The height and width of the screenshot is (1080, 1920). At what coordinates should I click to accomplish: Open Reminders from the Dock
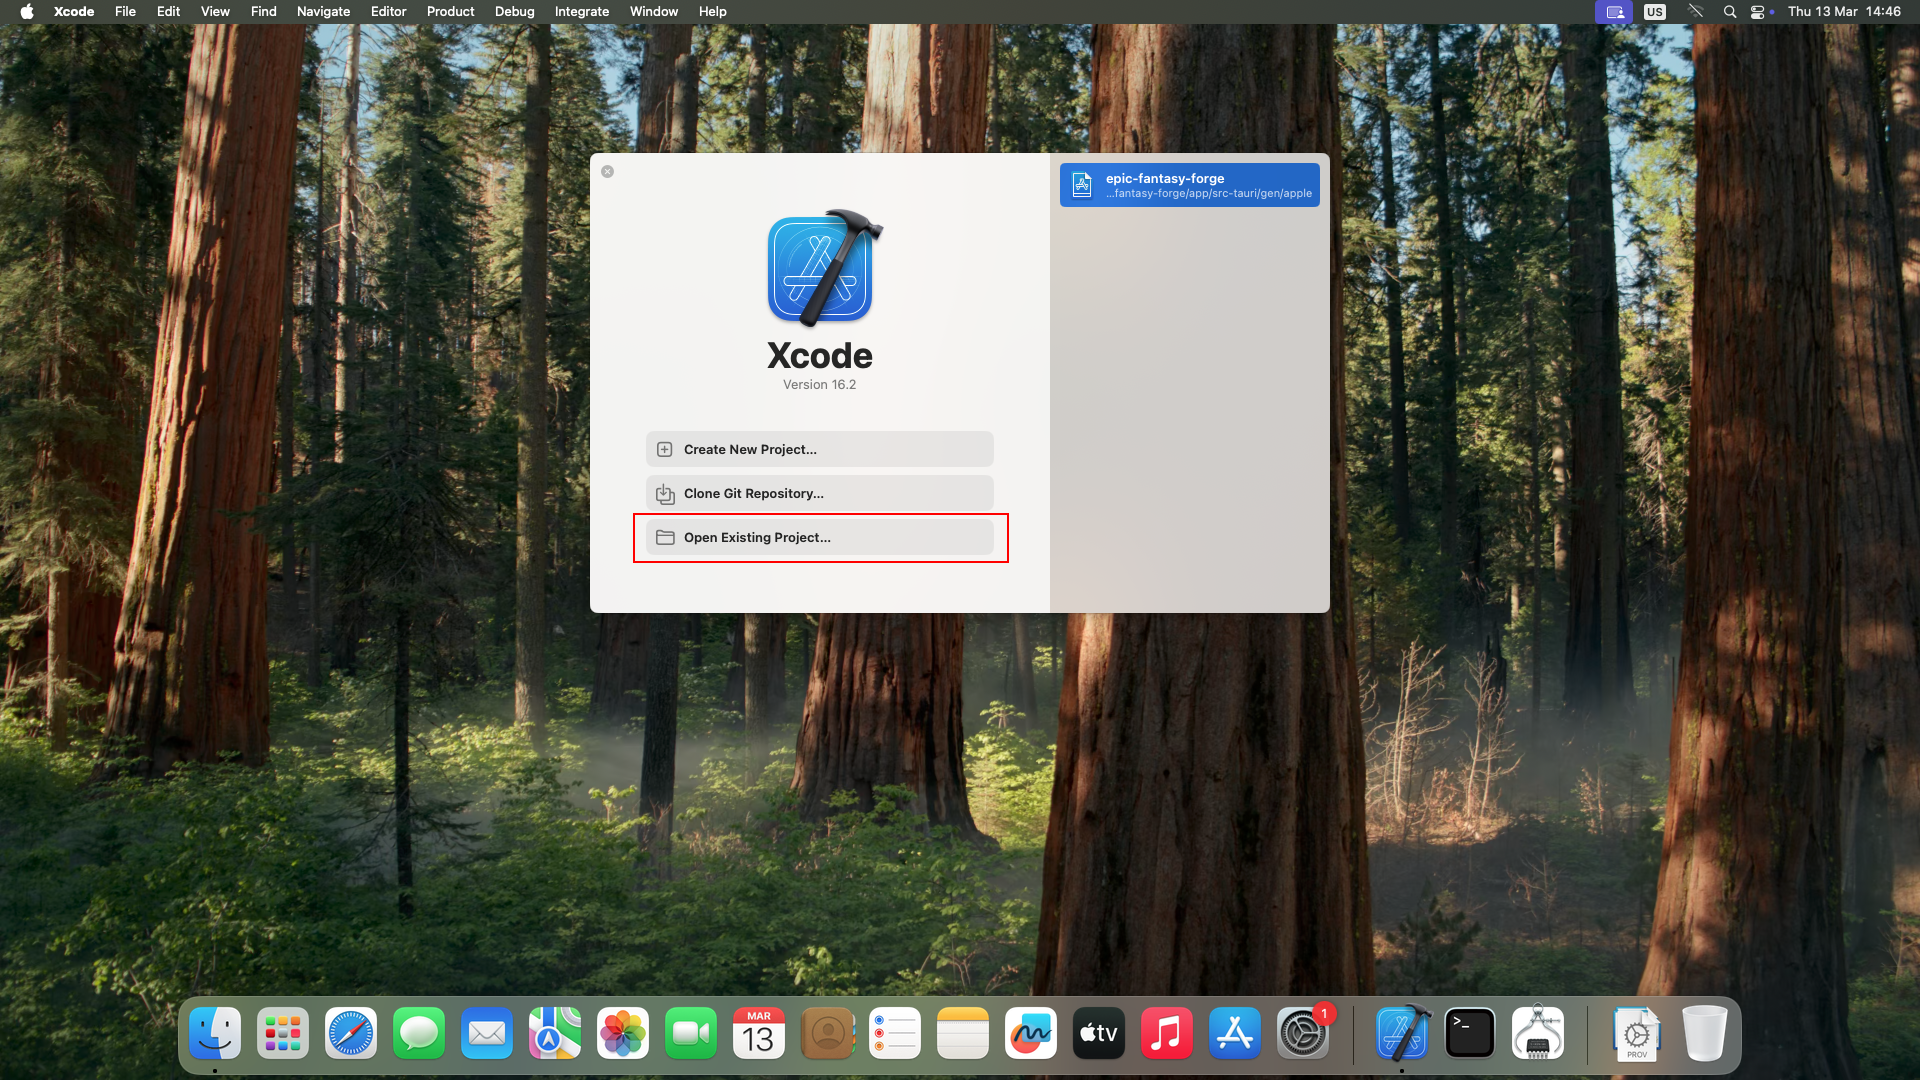click(895, 1033)
